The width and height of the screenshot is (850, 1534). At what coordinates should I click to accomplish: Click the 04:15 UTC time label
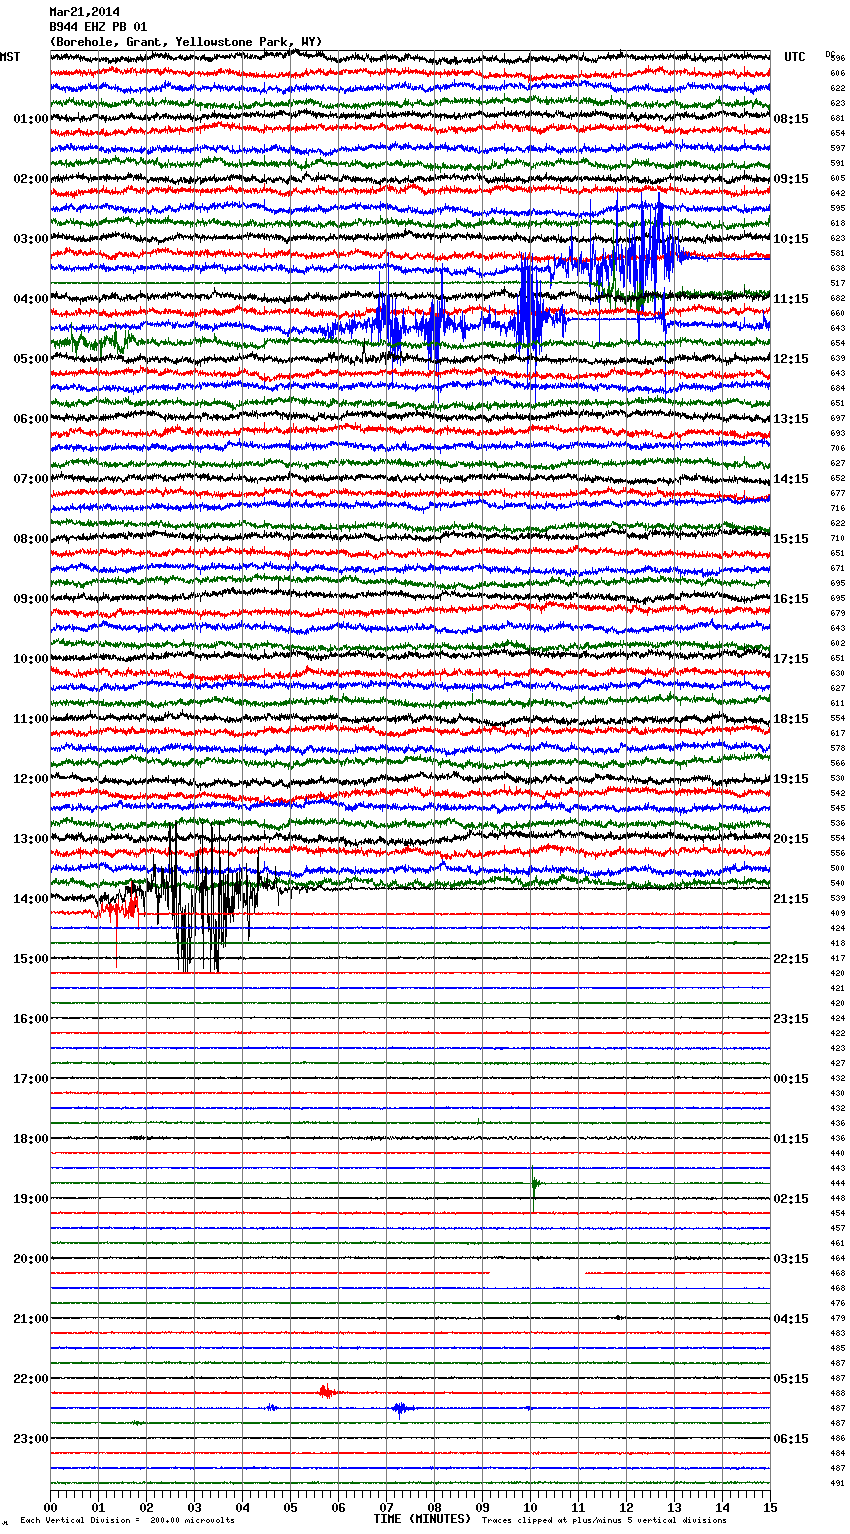pyautogui.click(x=791, y=1319)
